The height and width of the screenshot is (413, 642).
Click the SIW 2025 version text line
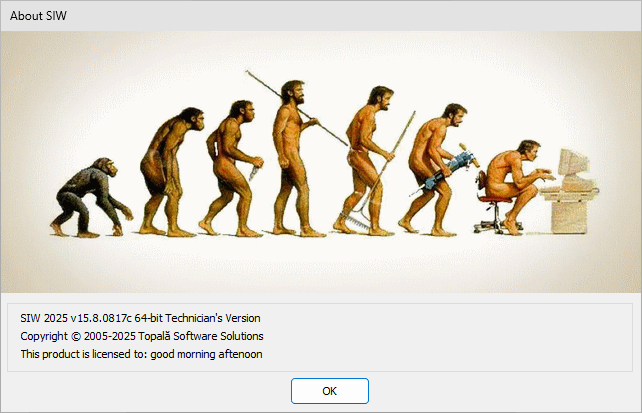(140, 318)
